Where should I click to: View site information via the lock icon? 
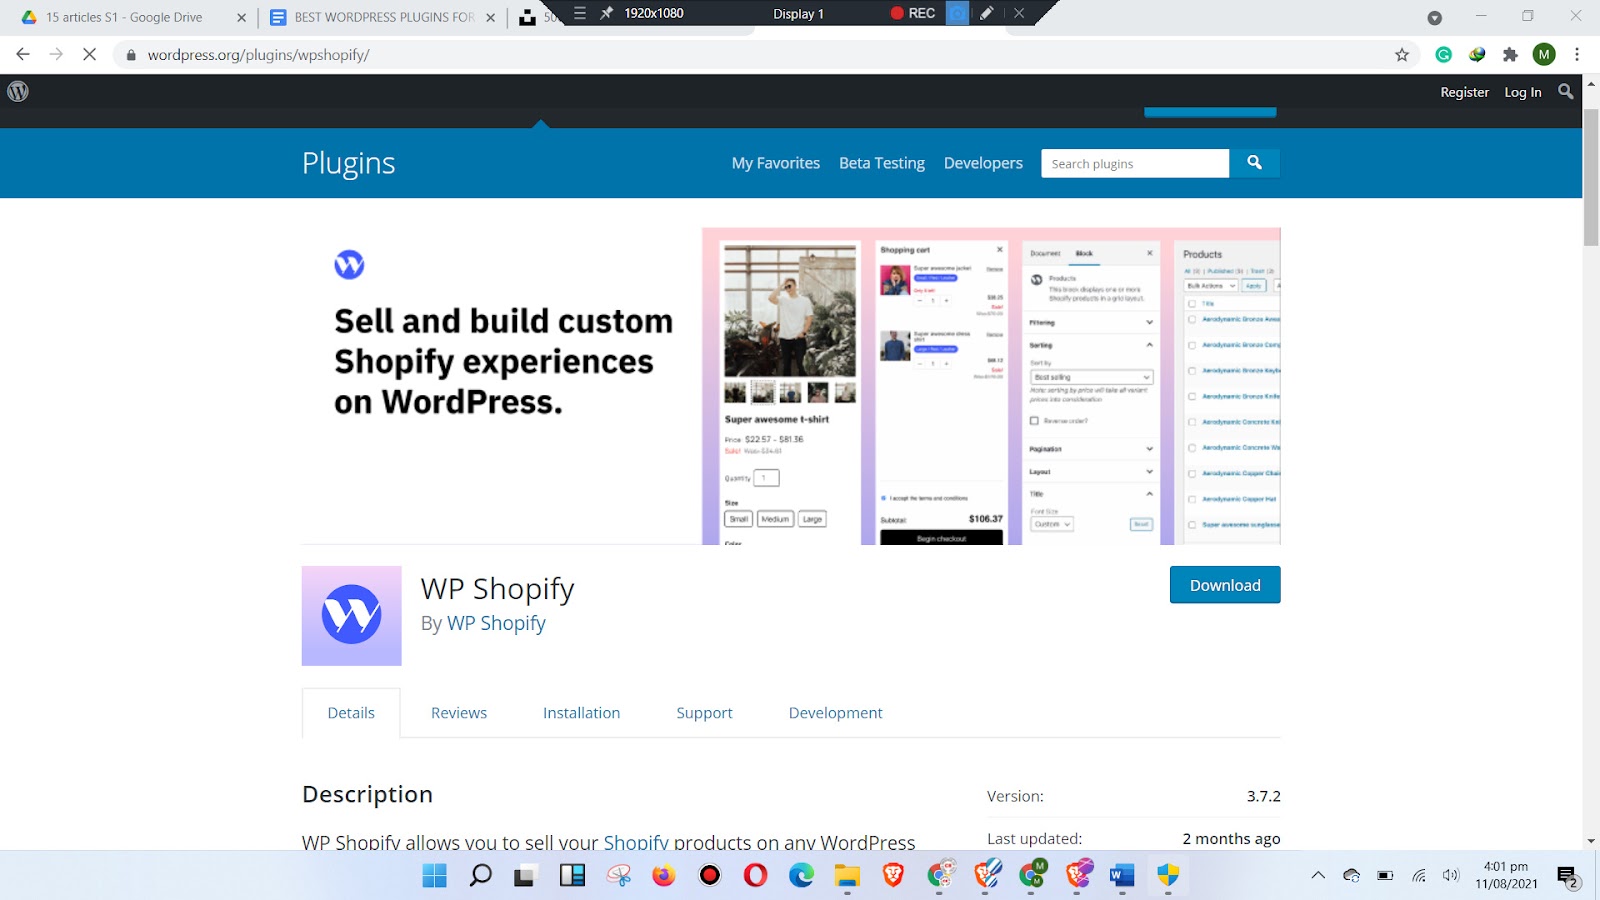click(x=130, y=55)
